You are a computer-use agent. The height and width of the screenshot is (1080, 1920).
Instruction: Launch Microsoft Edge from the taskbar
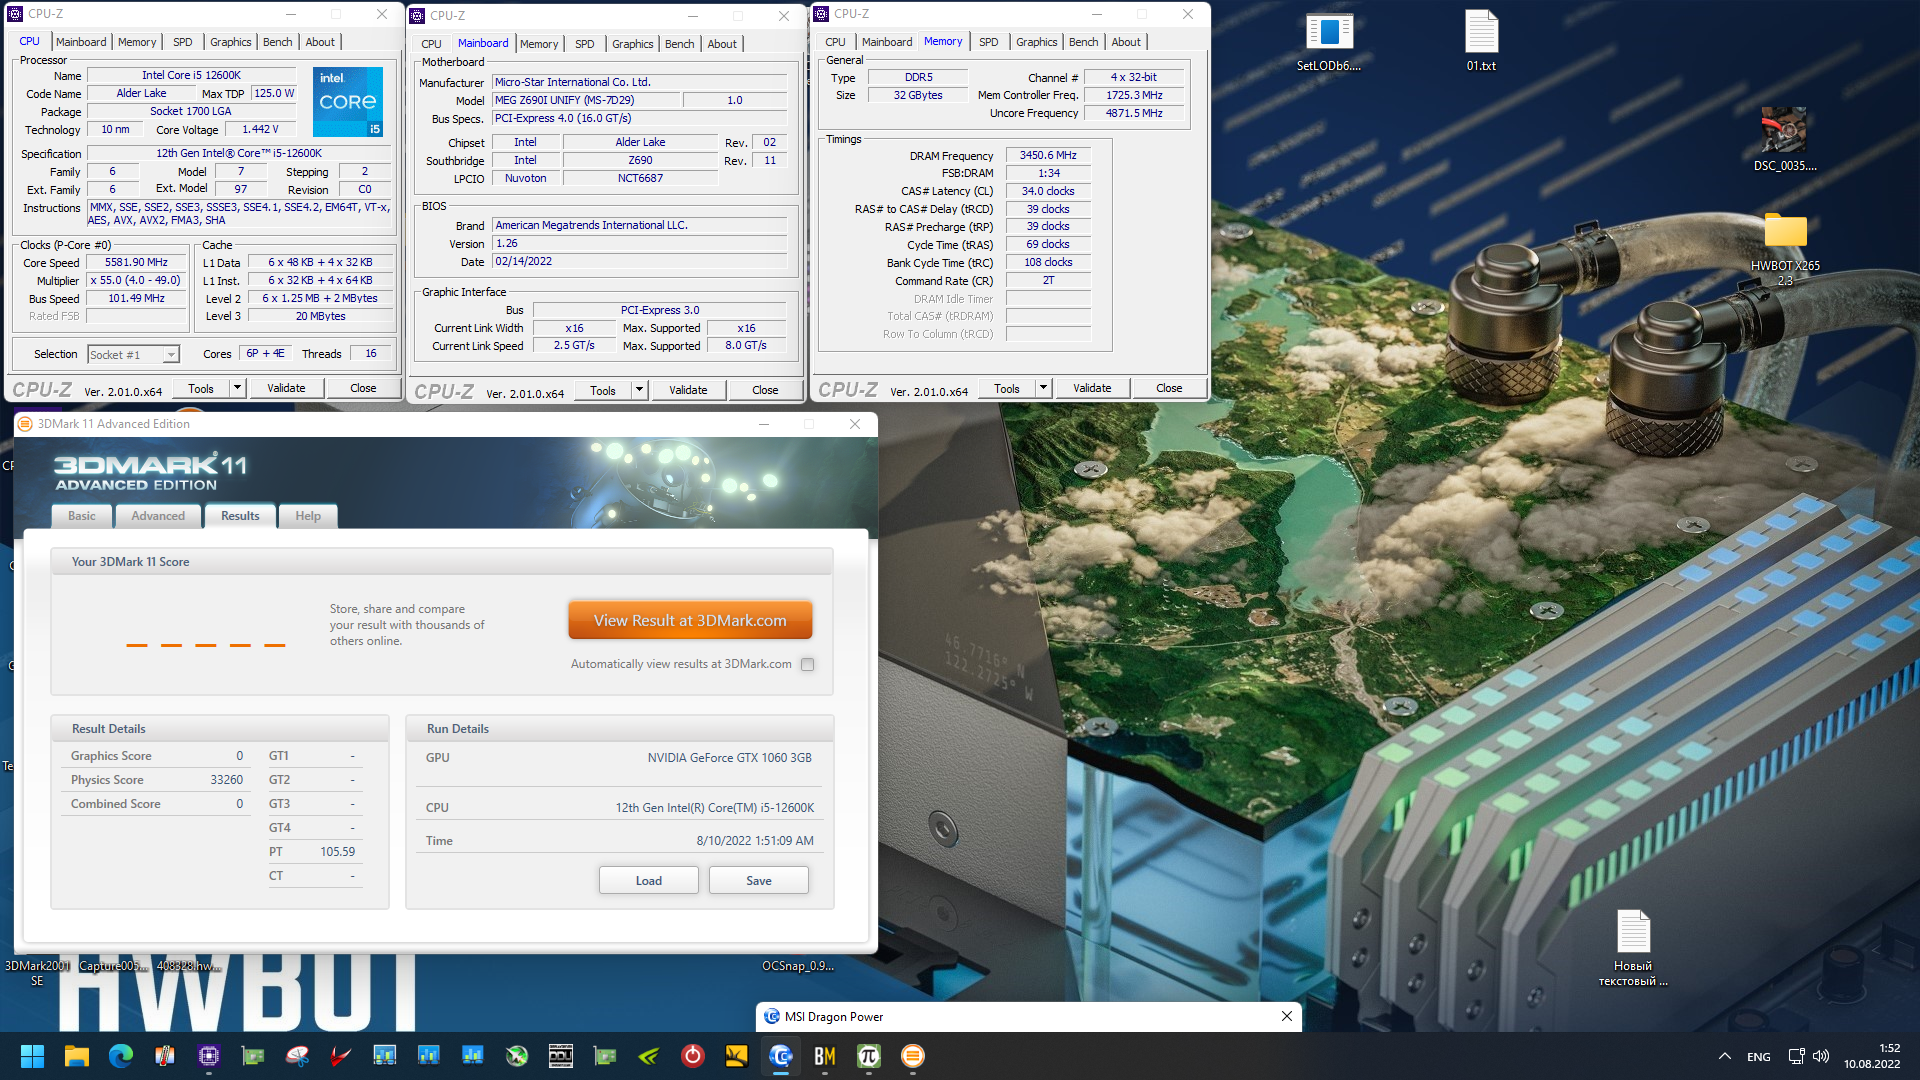click(x=120, y=1056)
